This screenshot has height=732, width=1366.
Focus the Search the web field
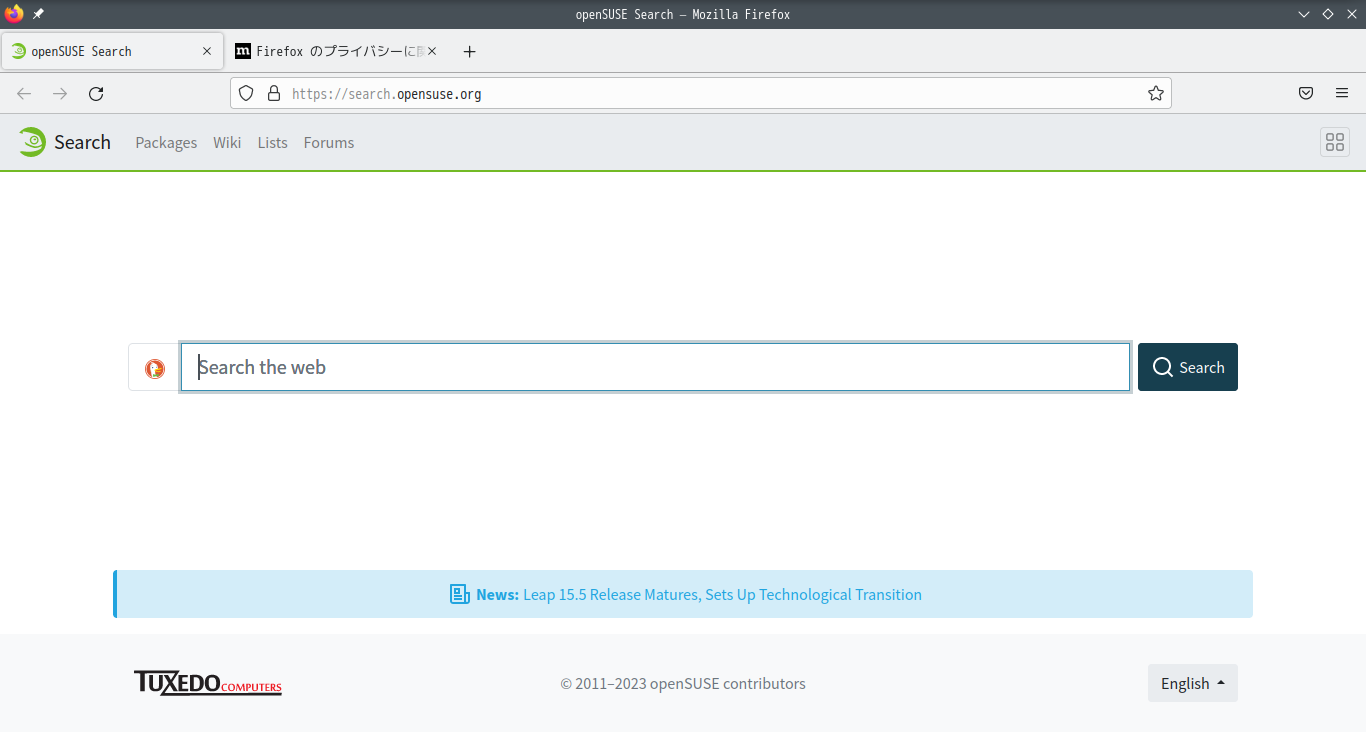[655, 367]
